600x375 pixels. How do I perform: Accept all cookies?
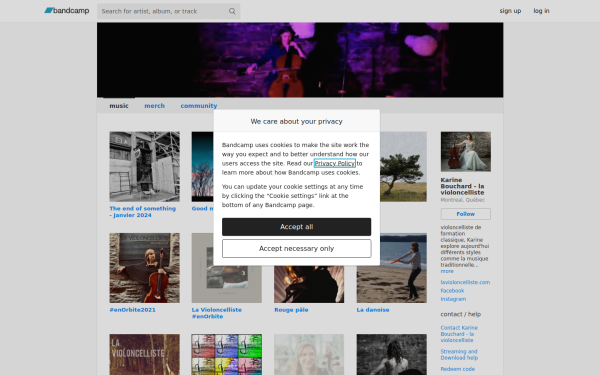[297, 227]
